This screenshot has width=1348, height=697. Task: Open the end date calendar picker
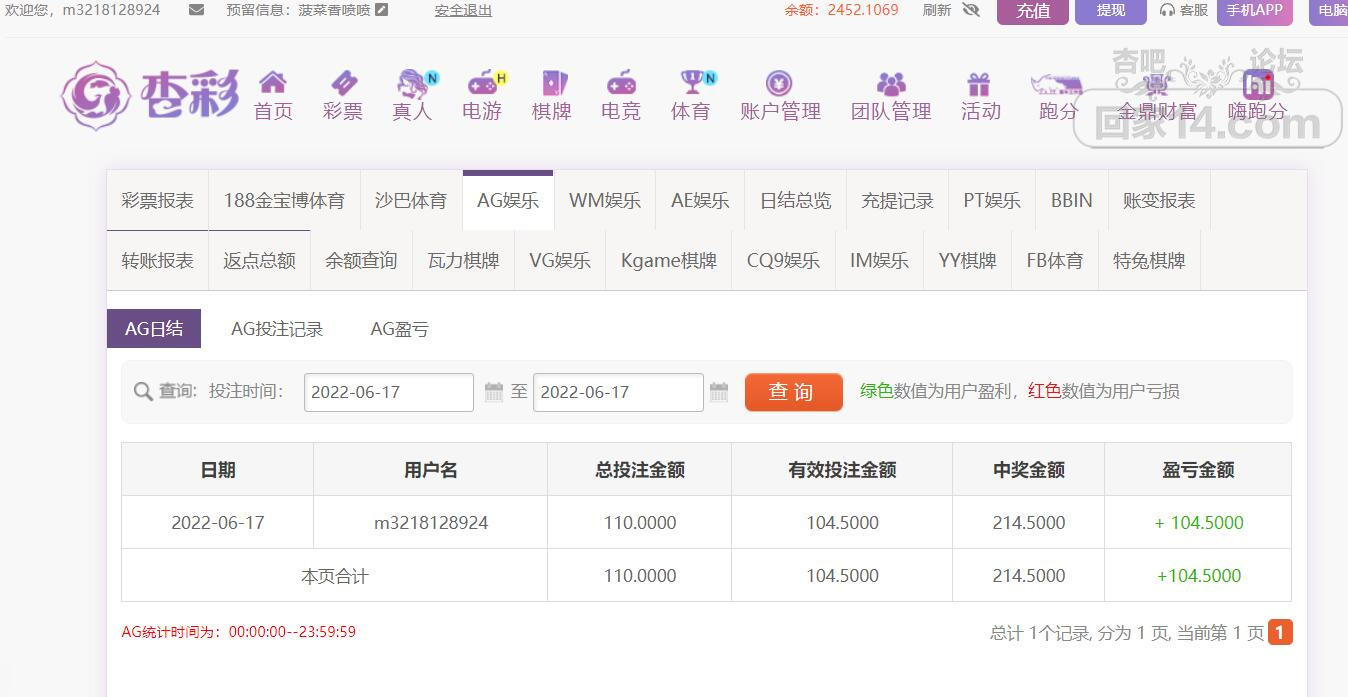click(719, 392)
